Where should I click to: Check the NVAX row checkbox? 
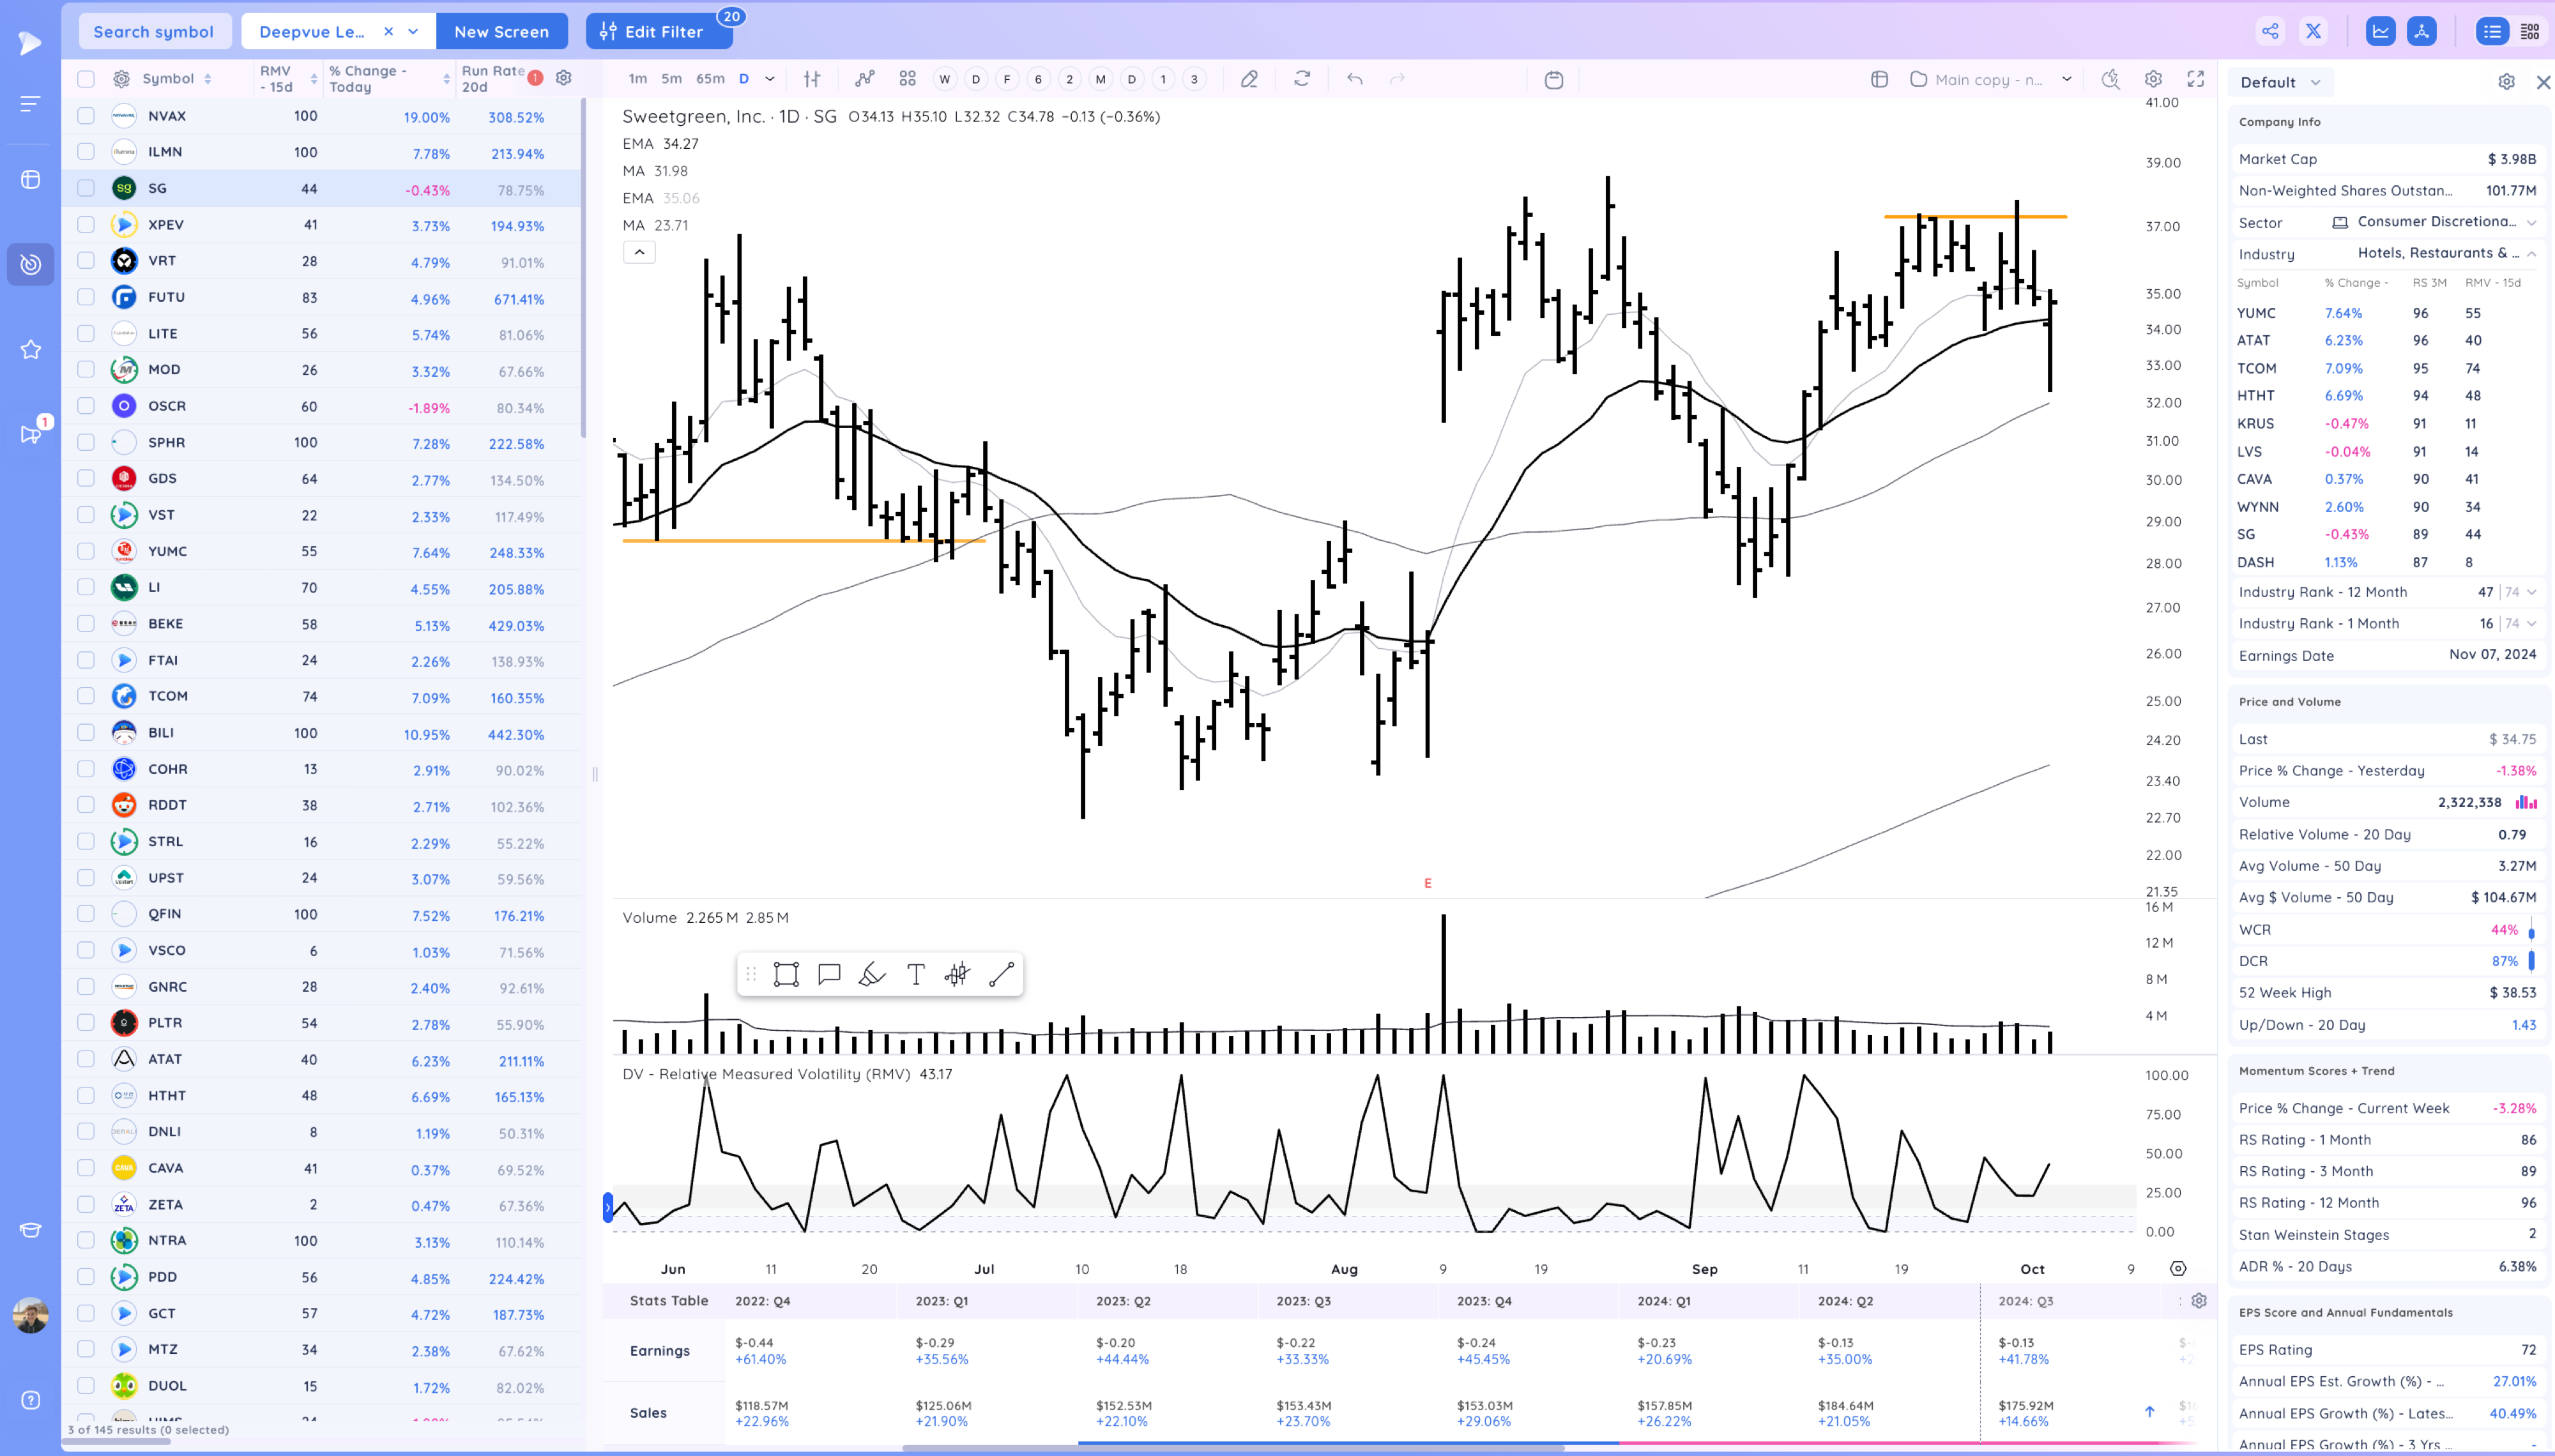click(86, 116)
